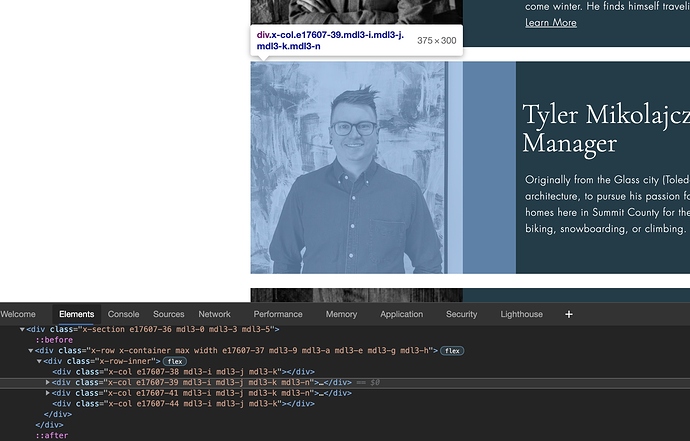Collapse the x-row-inner div node
Screen dimensions: 690x441
pyautogui.click(x=40, y=361)
